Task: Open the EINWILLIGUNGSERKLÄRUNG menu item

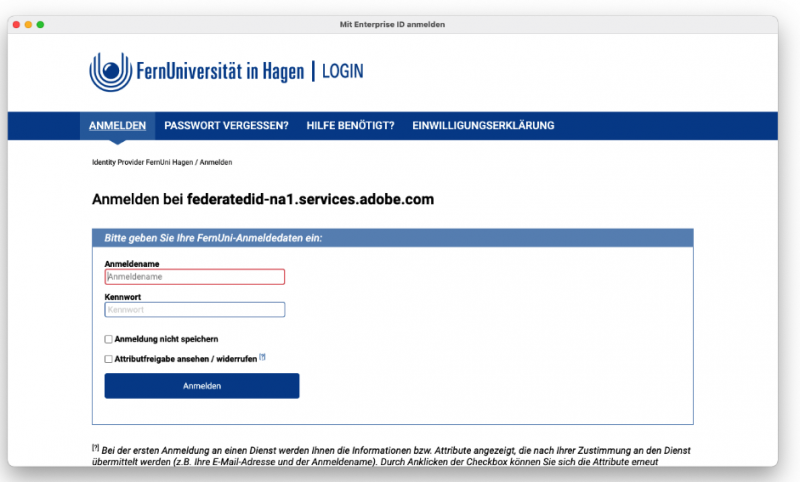Action: (x=483, y=125)
